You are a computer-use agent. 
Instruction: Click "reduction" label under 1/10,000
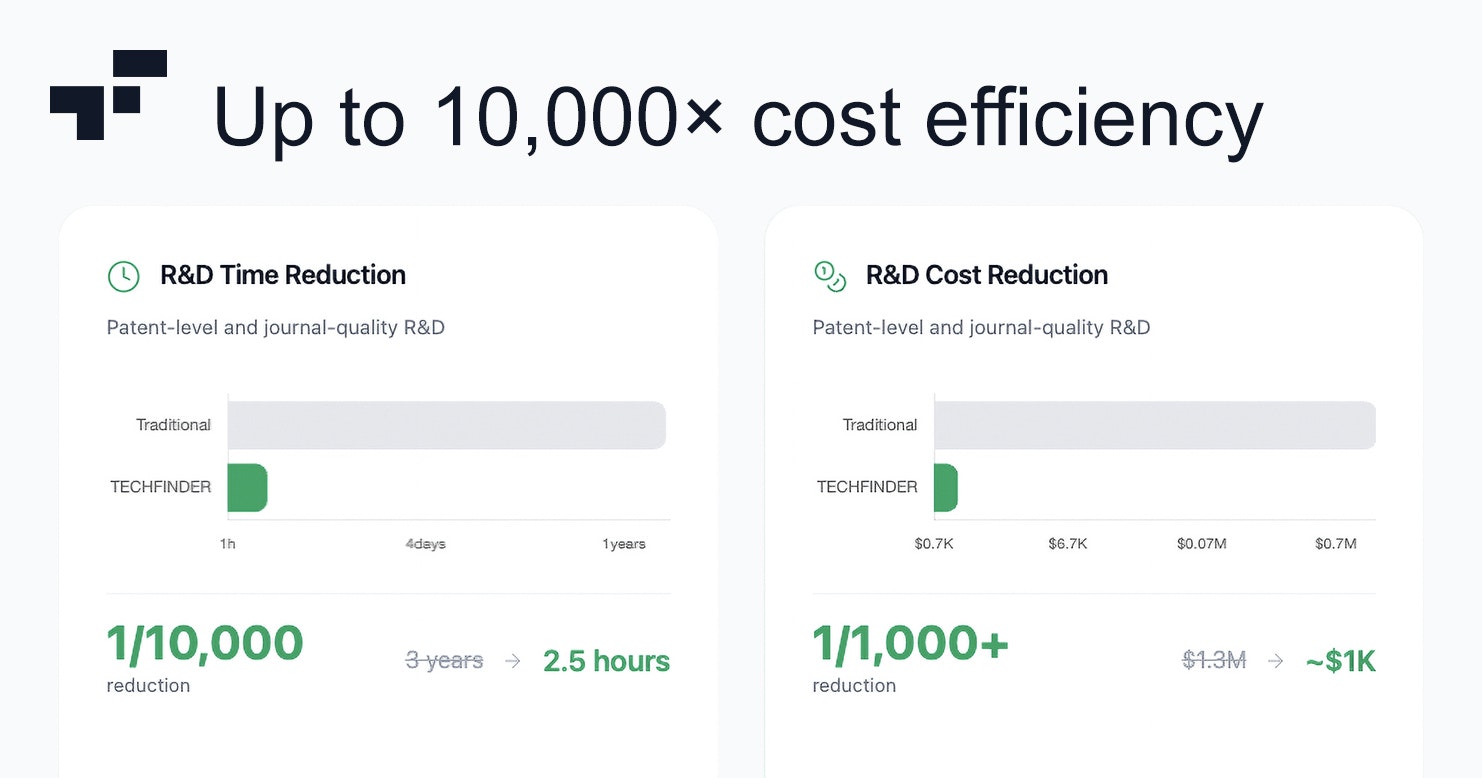[148, 686]
